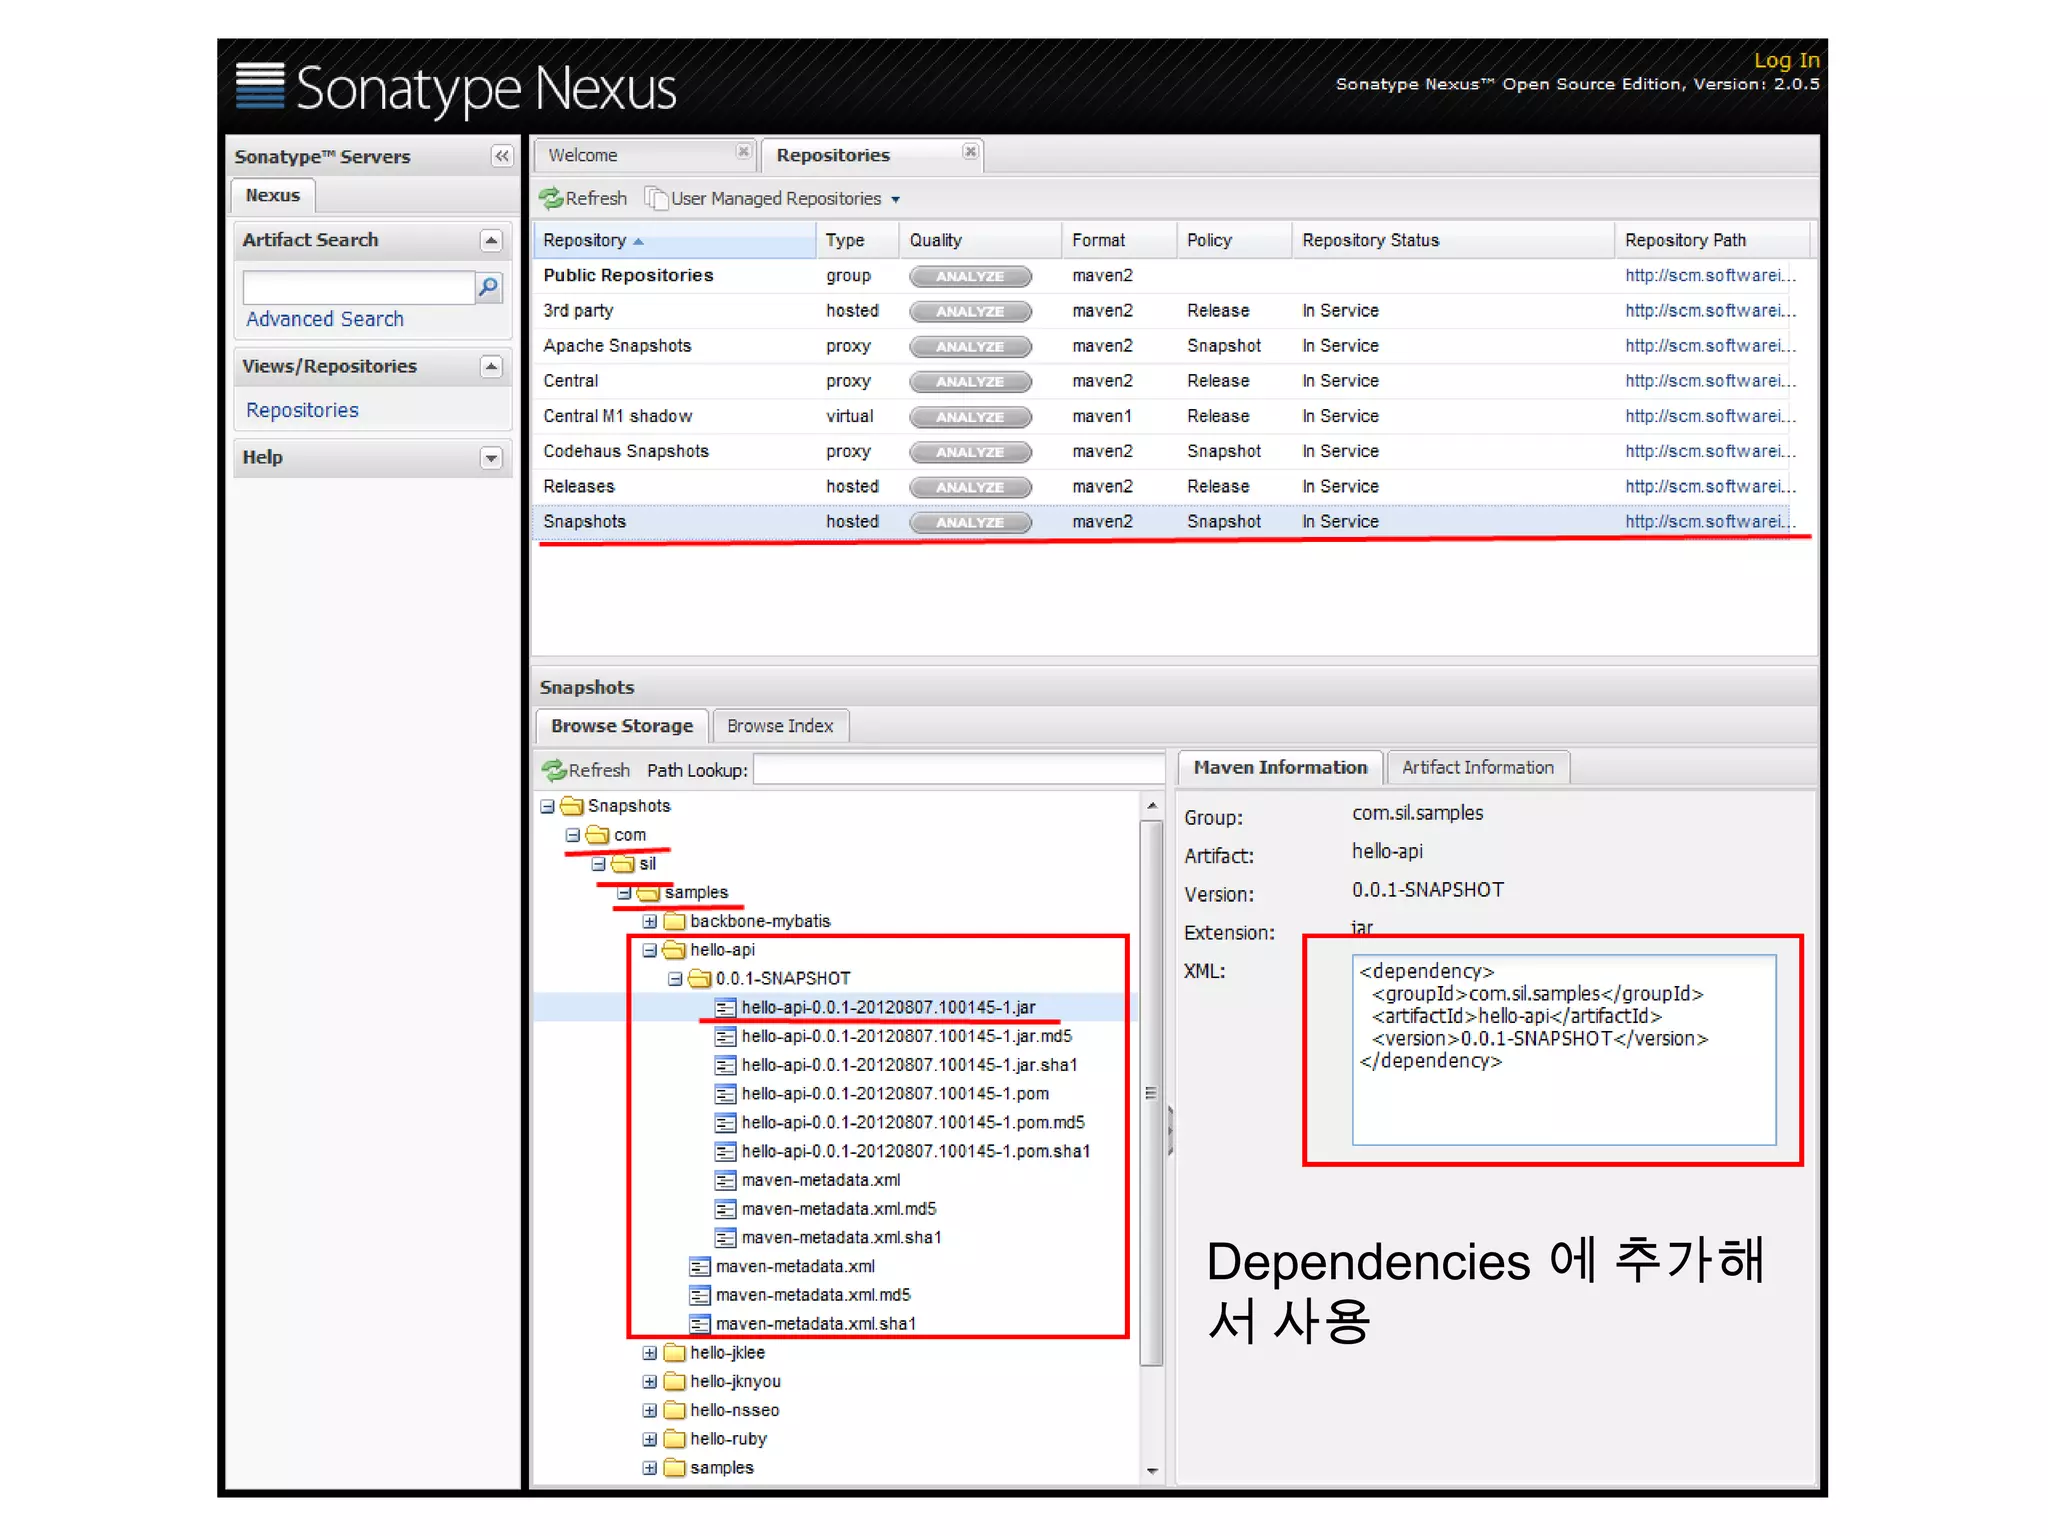
Task: Collapse the Artifact Search panel
Action: [491, 240]
